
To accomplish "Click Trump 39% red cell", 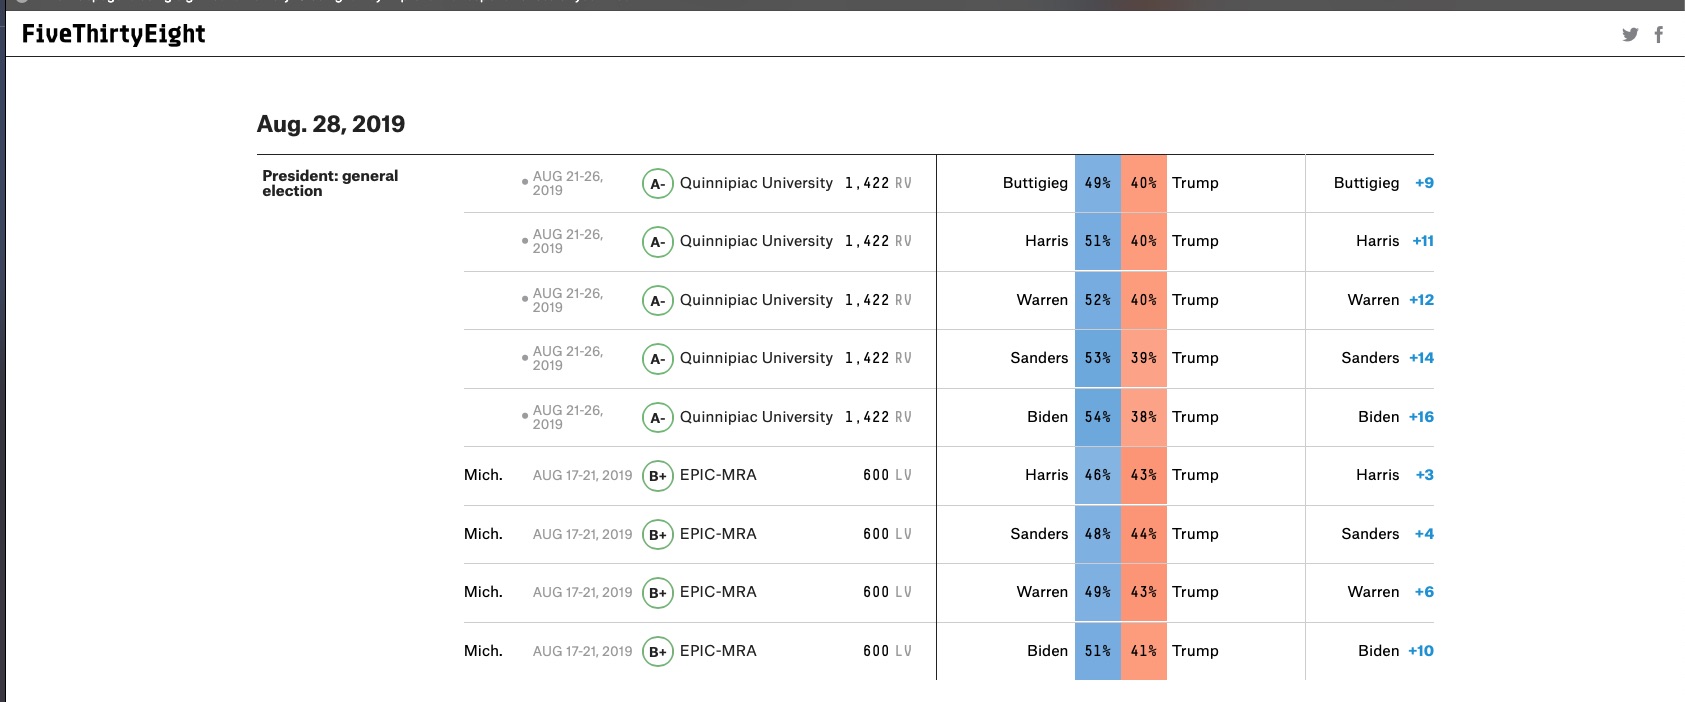I will point(1144,358).
